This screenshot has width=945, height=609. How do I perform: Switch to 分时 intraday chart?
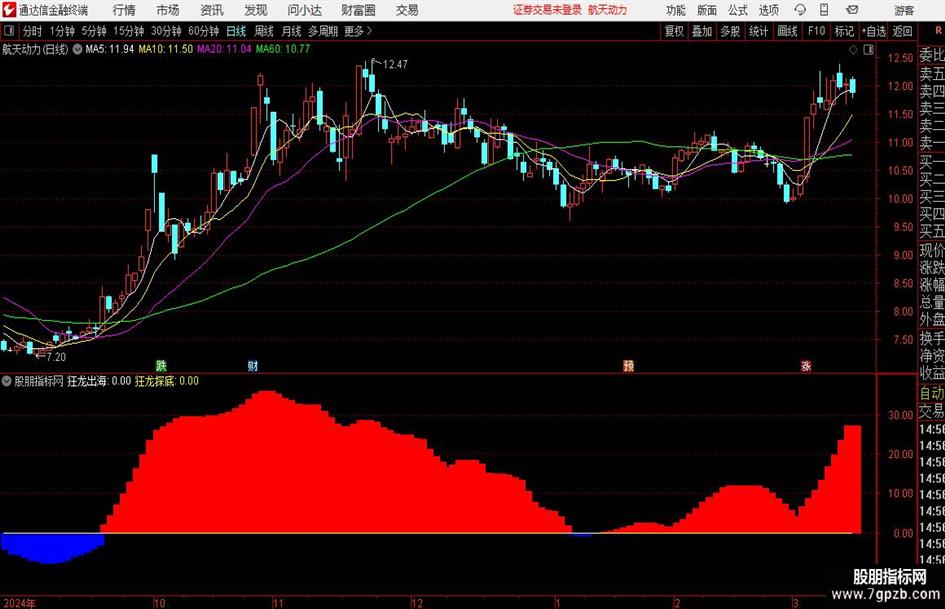(x=33, y=31)
